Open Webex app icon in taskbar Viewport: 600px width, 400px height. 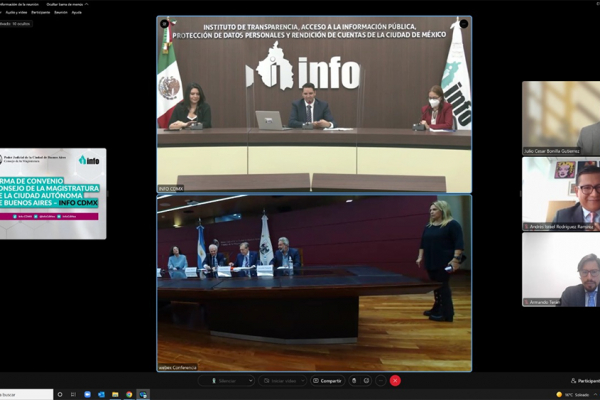(143, 394)
